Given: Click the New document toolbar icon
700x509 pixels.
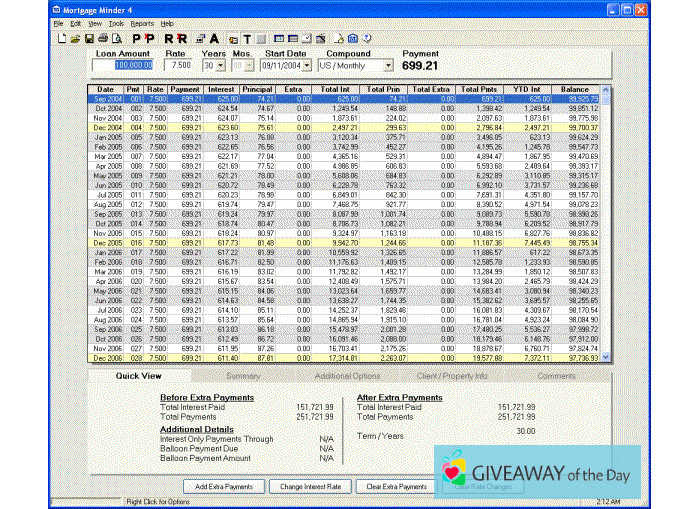Looking at the screenshot, I should click(x=61, y=37).
